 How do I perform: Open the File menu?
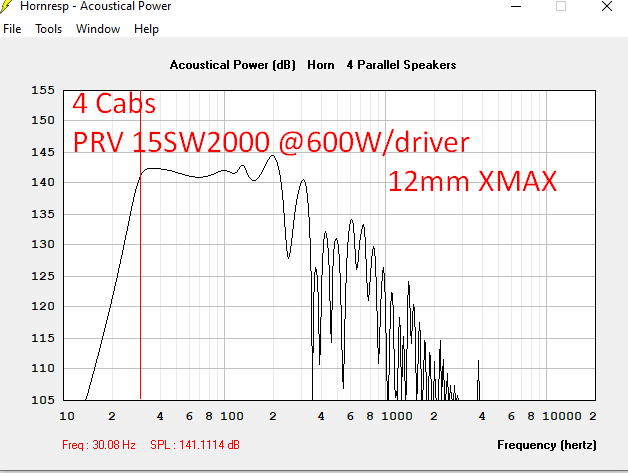pyautogui.click(x=12, y=29)
